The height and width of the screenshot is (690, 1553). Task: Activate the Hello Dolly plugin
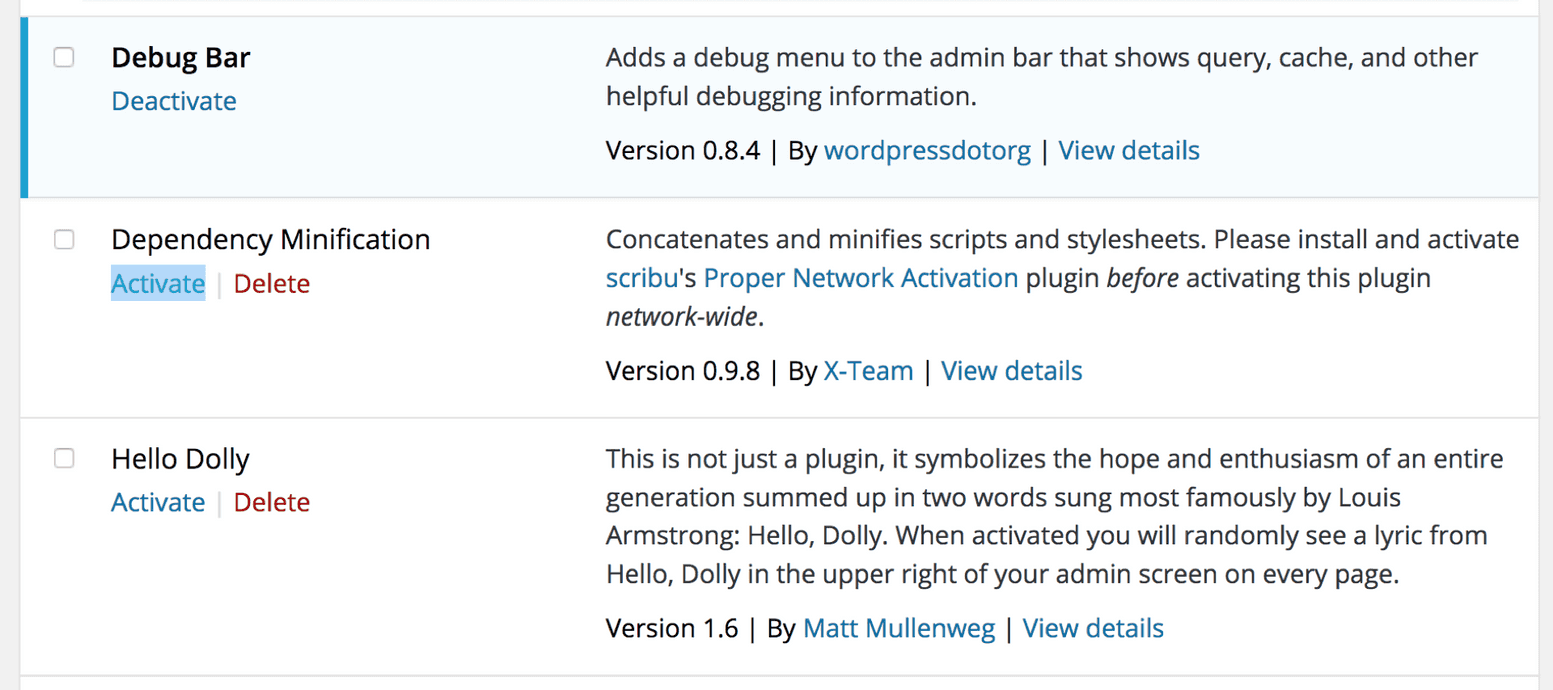pyautogui.click(x=158, y=502)
